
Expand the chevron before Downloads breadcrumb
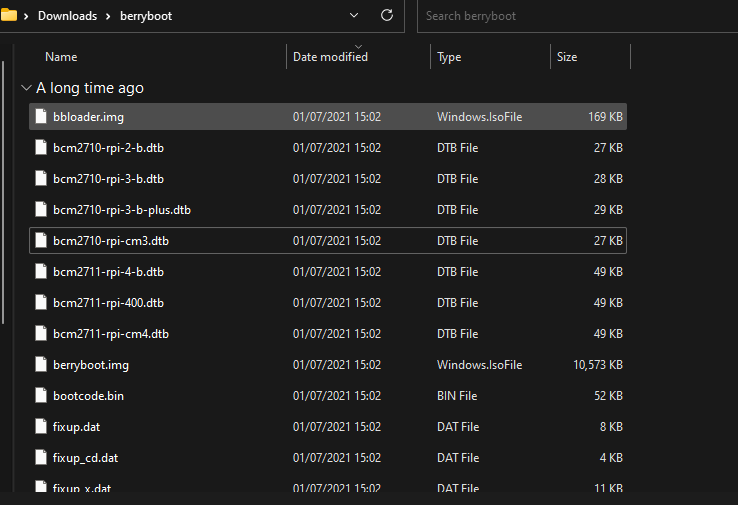[26, 16]
